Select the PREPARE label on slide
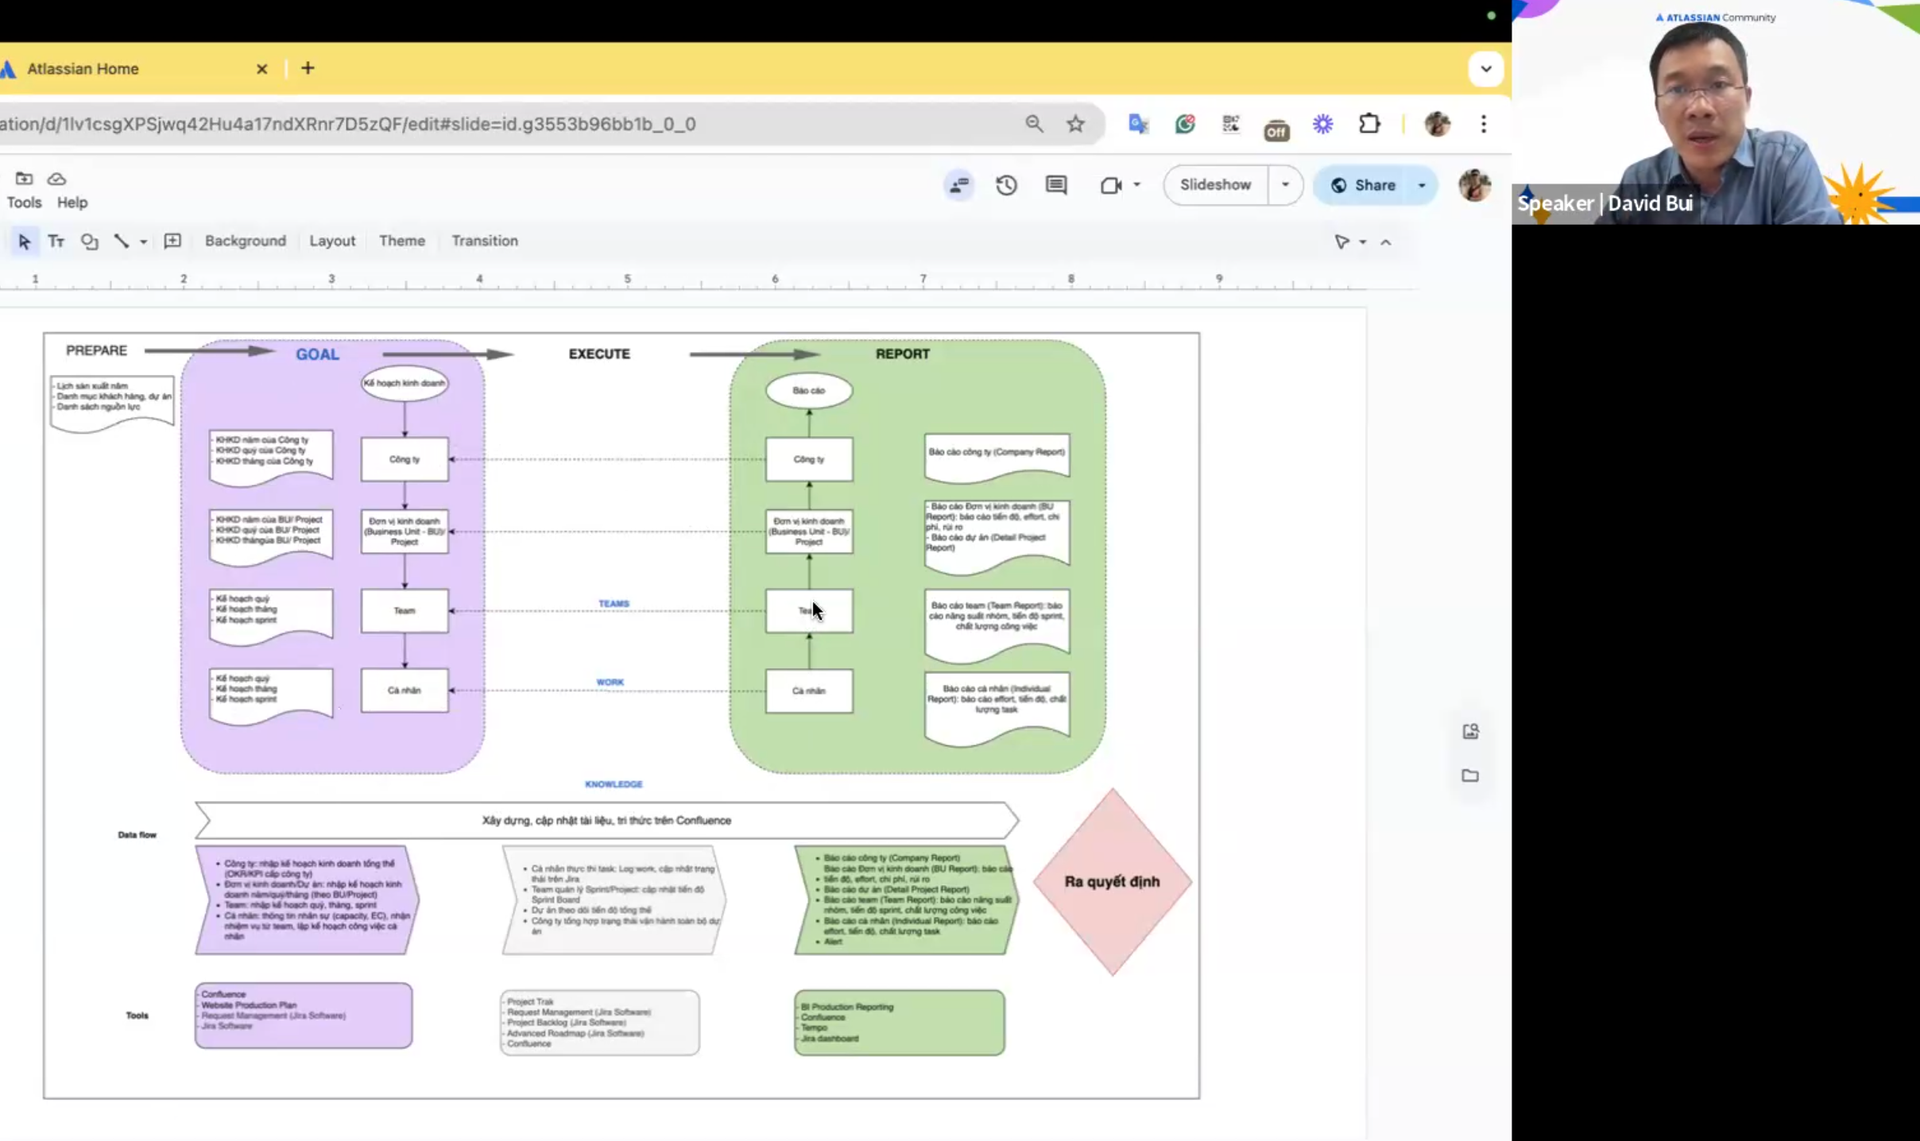 [x=96, y=350]
